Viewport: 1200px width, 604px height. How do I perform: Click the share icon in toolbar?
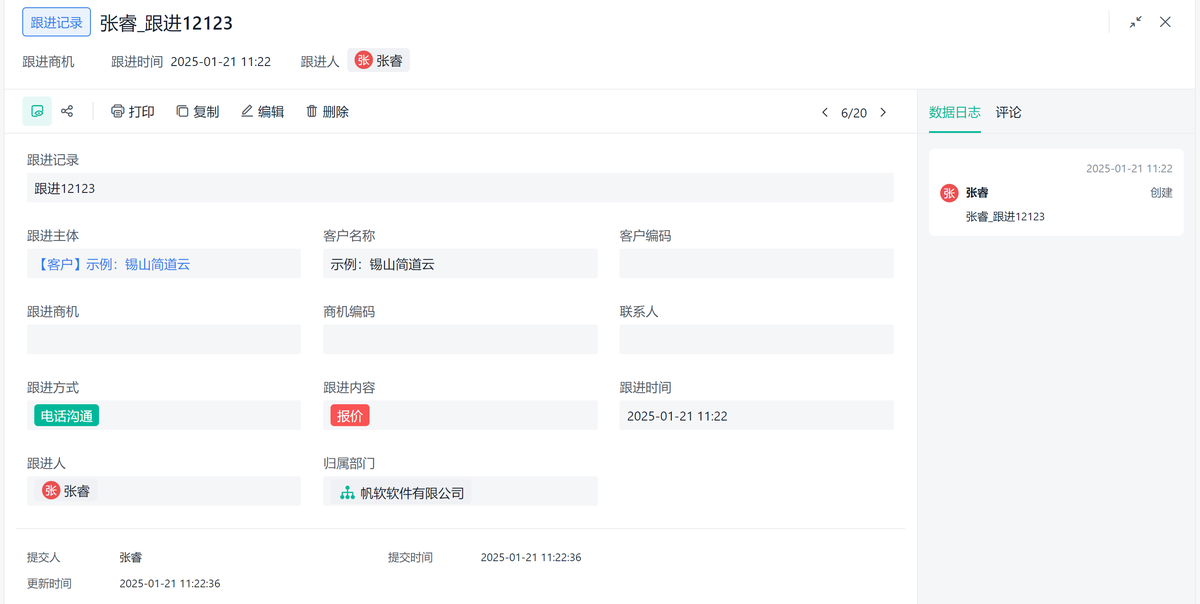coord(67,111)
